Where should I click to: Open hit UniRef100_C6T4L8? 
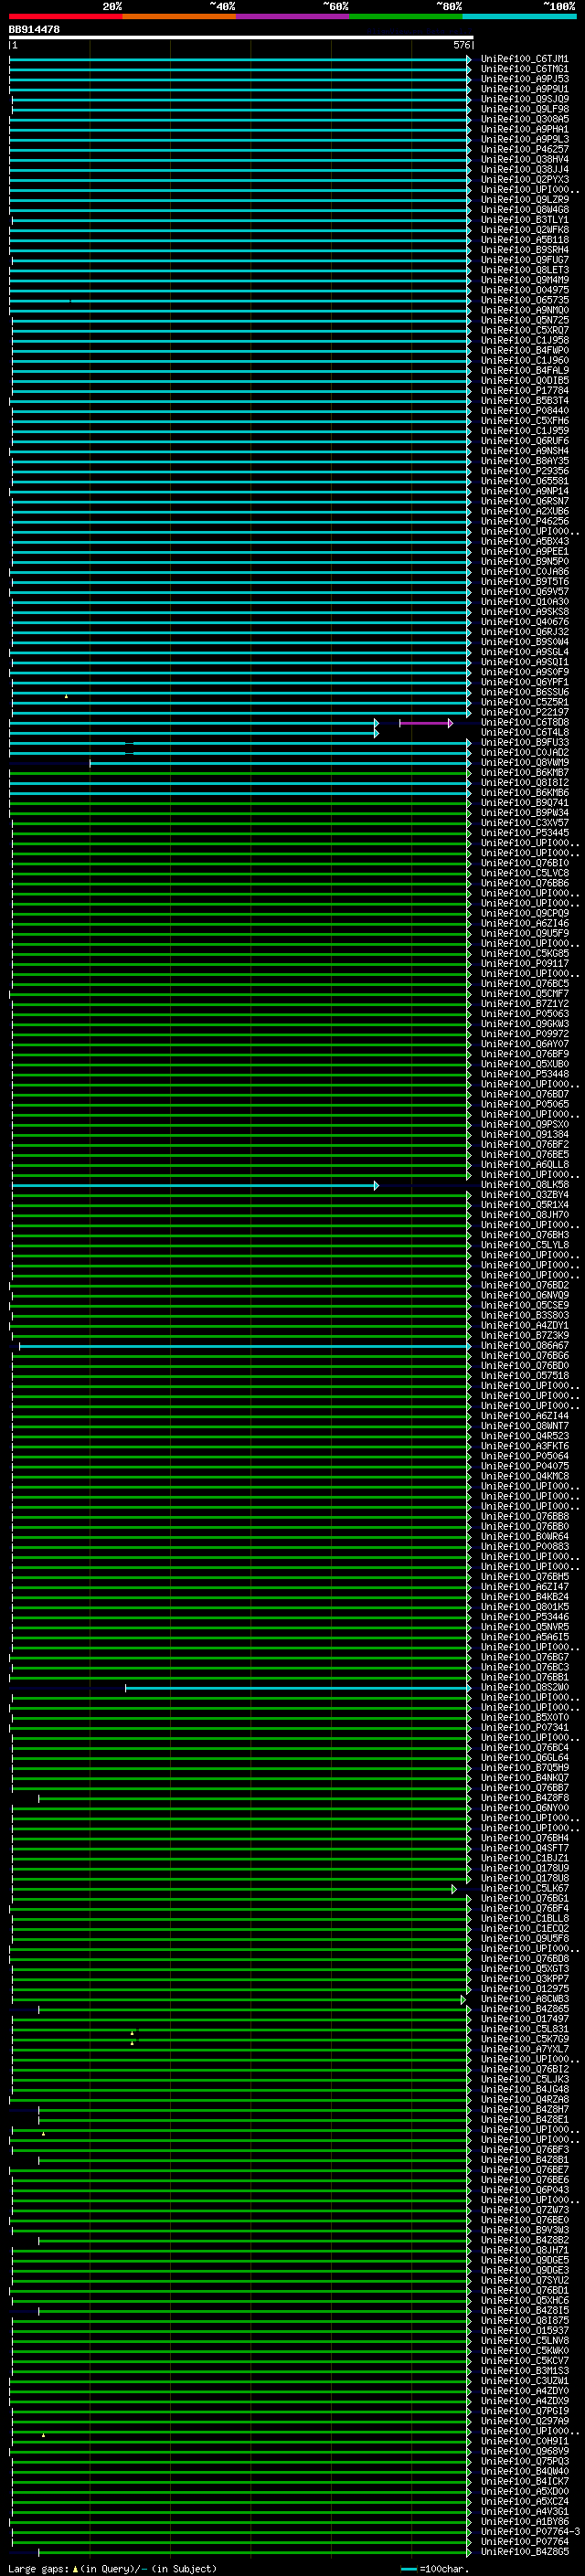tap(525, 732)
